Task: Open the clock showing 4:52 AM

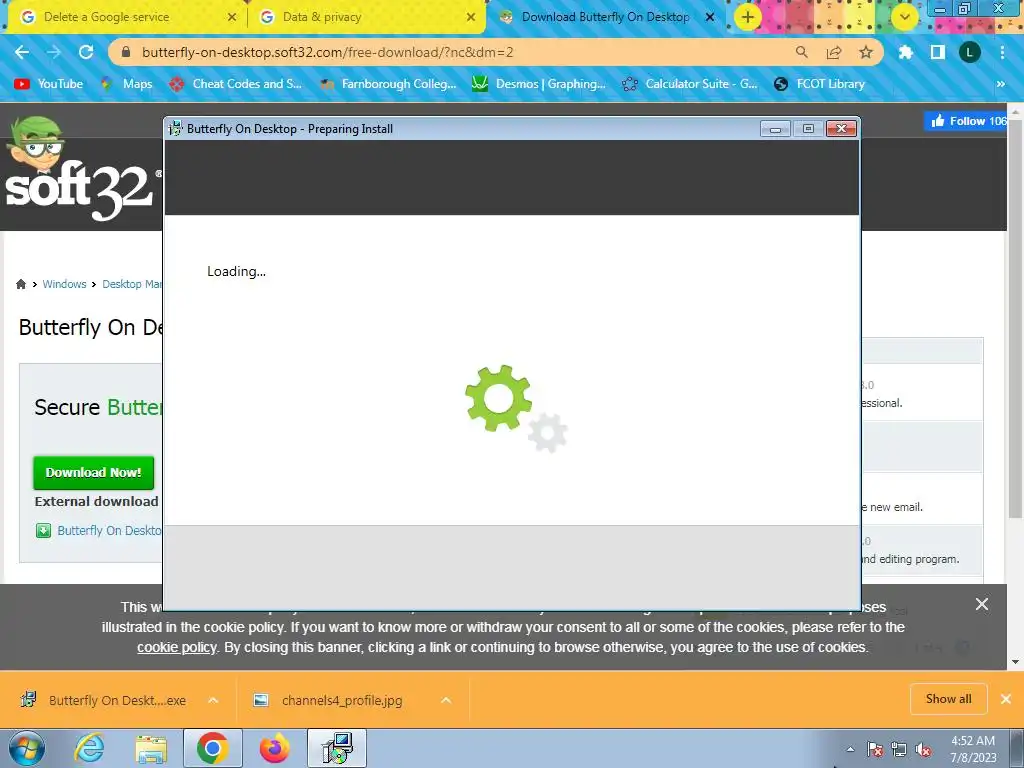Action: point(972,749)
